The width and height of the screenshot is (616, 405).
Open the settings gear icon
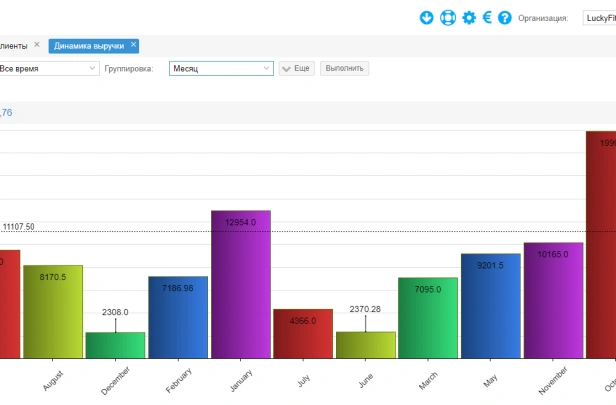coord(469,18)
